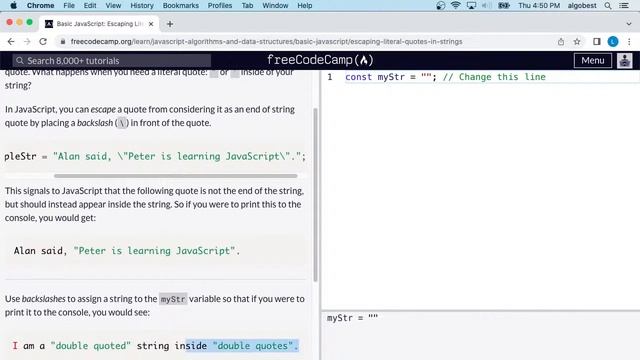Click the Wi-Fi status icon
Image resolution: width=640 pixels, height=360 pixels.
click(x=456, y=5)
